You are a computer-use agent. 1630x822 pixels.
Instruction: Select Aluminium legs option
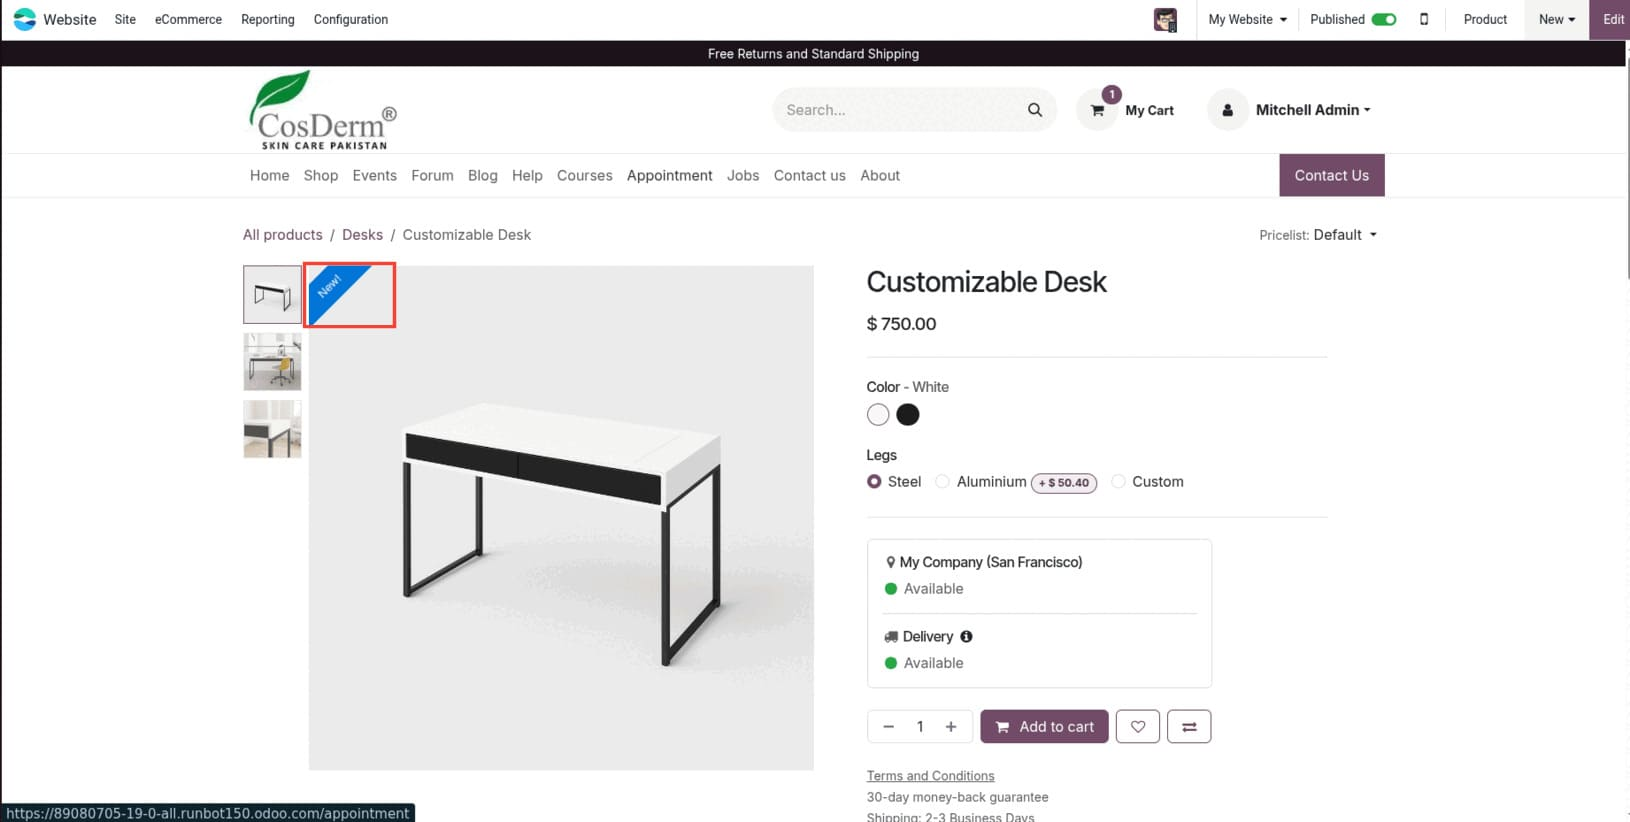click(x=943, y=482)
